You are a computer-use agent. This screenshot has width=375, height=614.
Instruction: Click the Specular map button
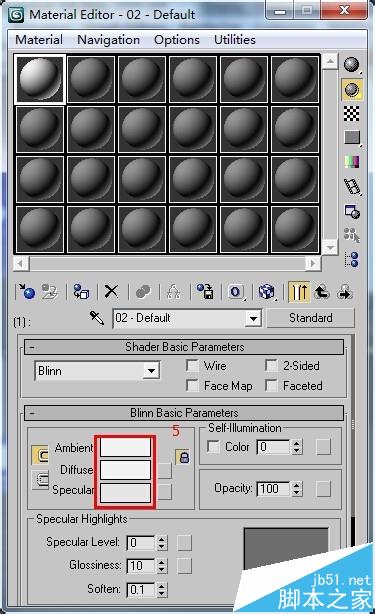coord(165,492)
